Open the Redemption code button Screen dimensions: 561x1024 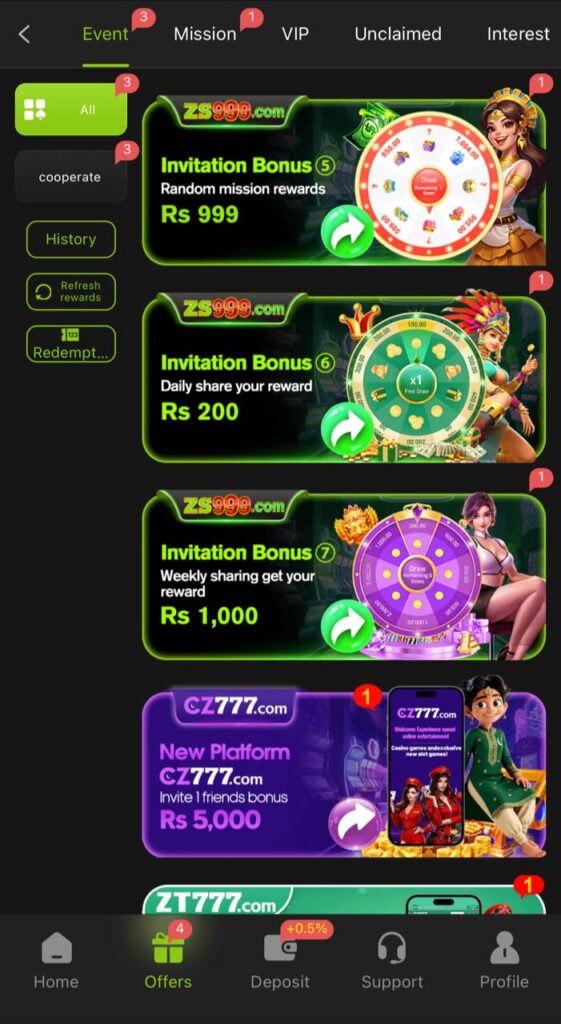coord(71,344)
